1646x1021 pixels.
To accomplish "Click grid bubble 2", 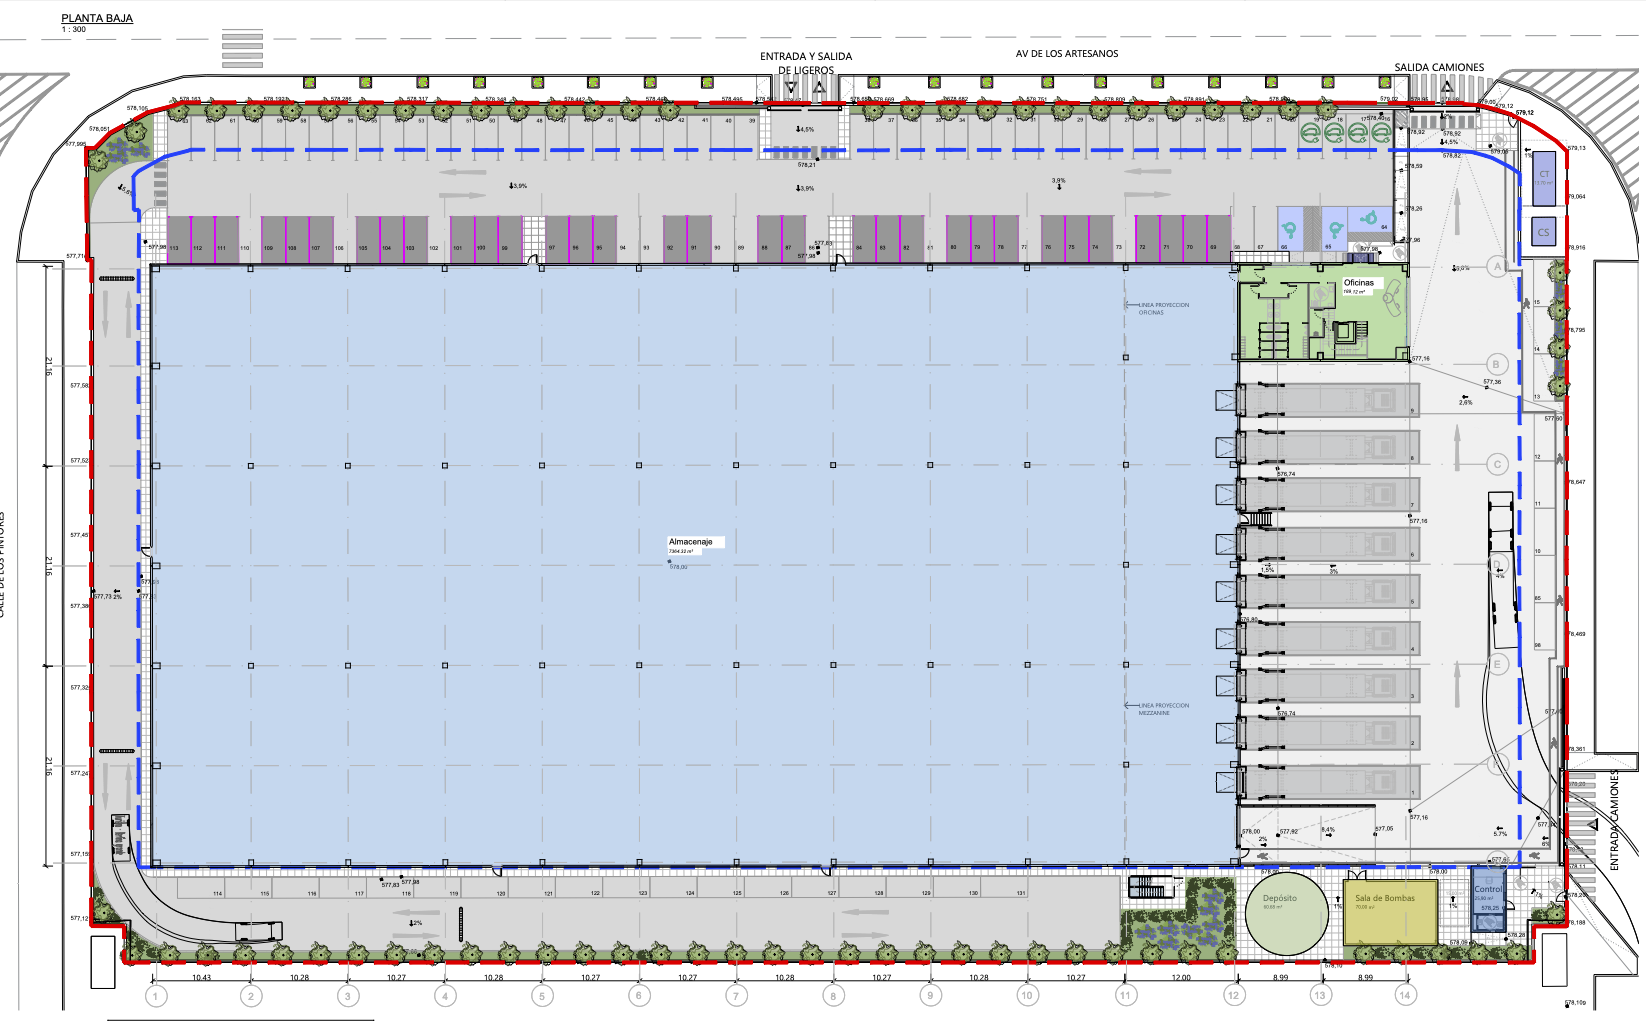I will (251, 996).
